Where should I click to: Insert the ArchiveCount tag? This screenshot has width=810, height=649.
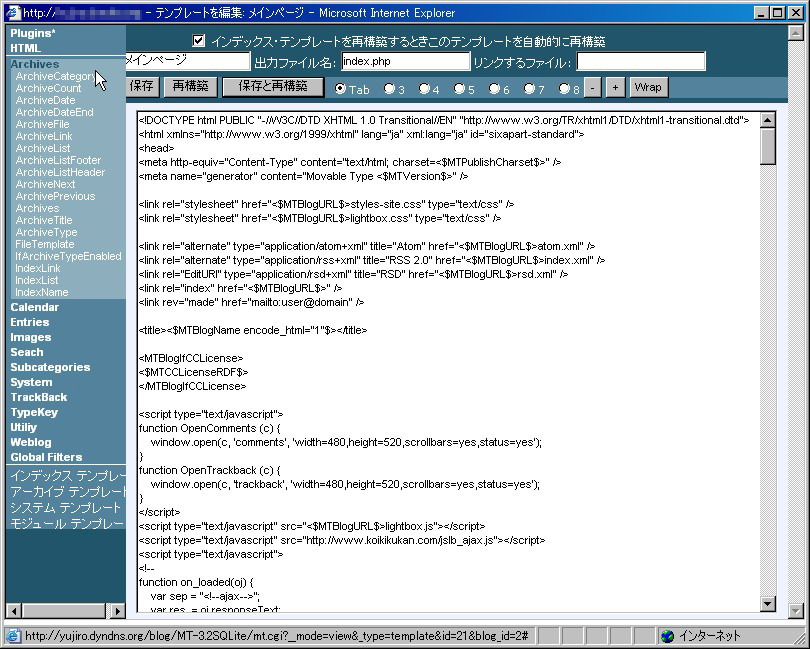(48, 88)
